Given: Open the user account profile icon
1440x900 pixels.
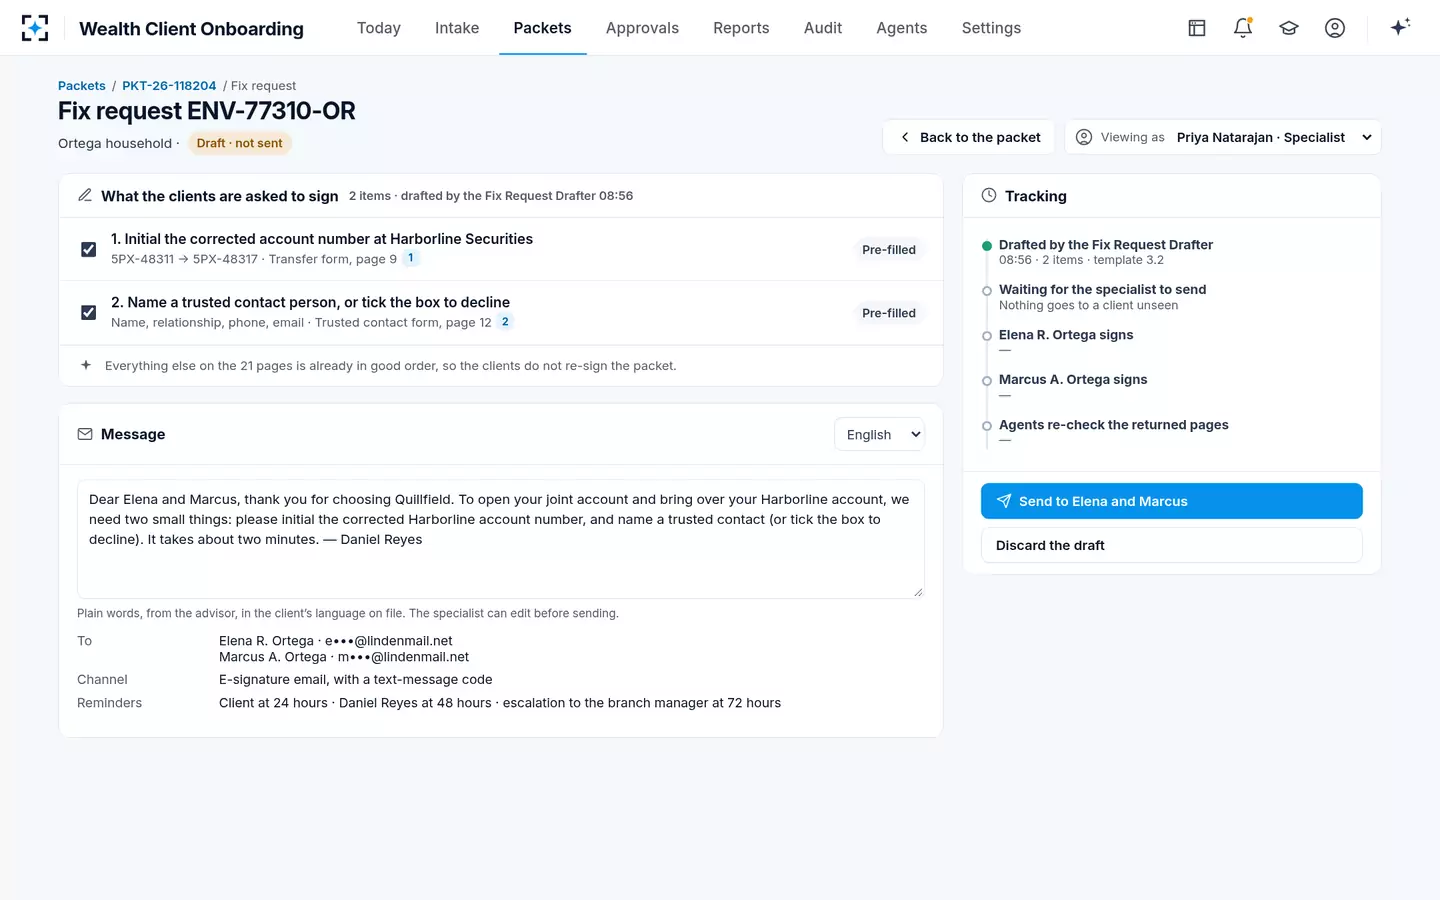Looking at the screenshot, I should pos(1335,28).
